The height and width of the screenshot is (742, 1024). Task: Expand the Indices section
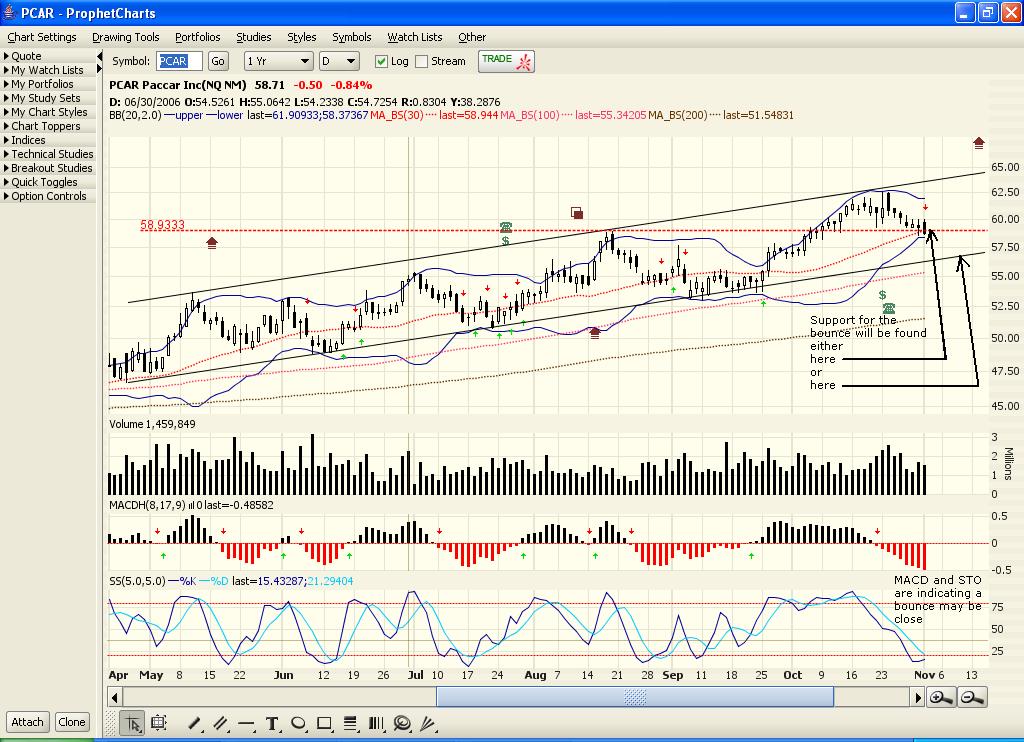48,140
